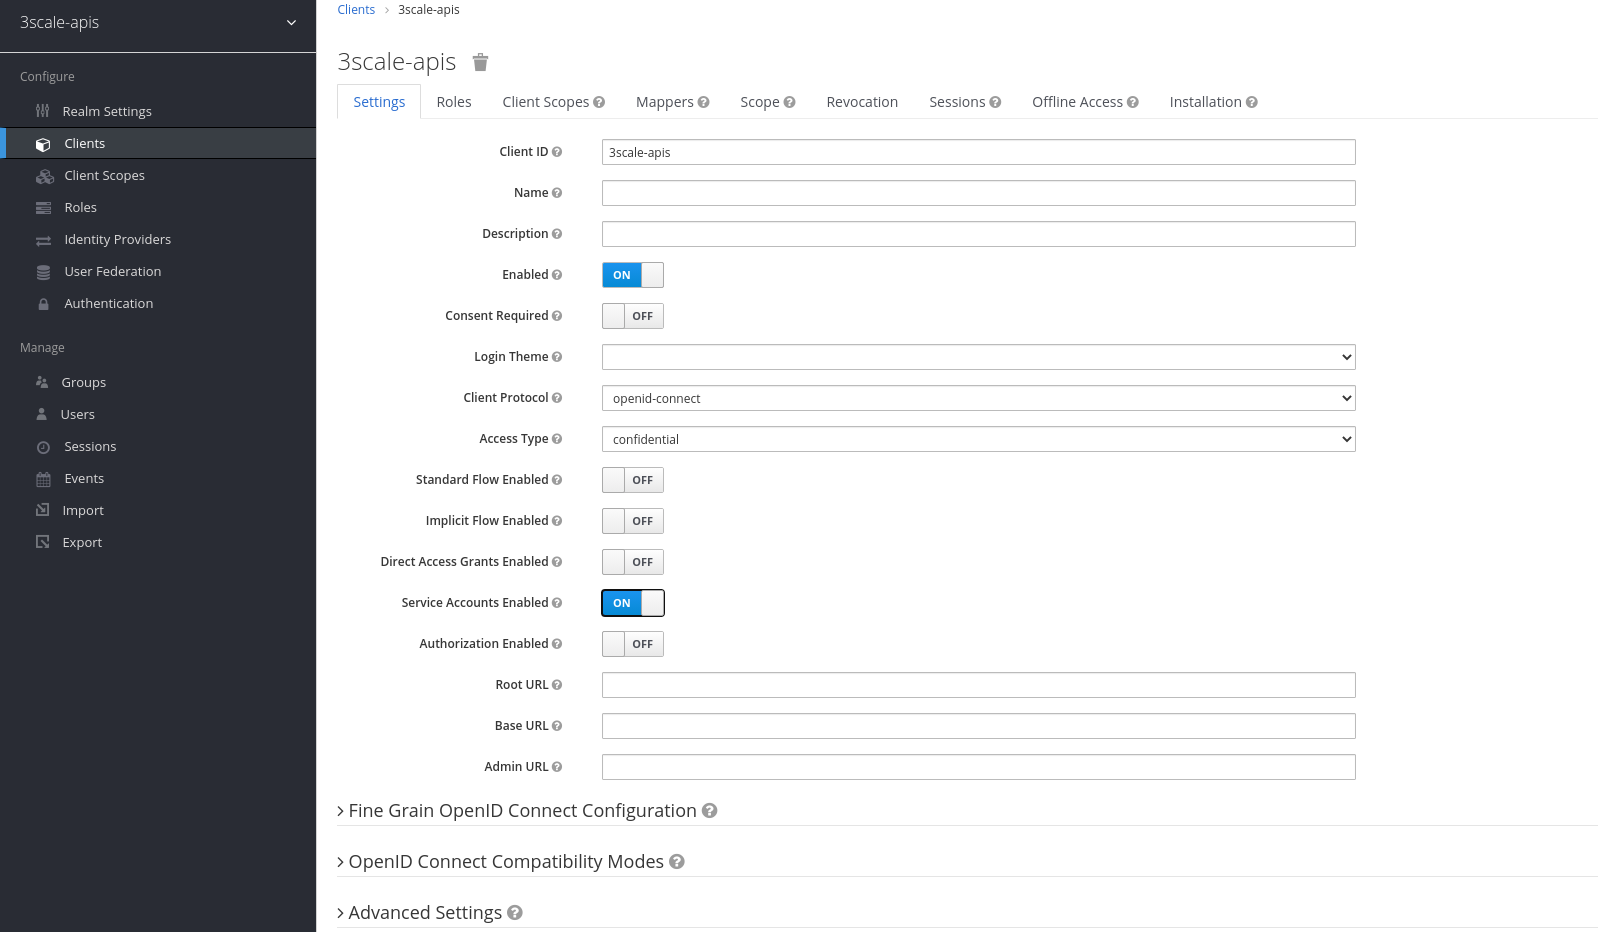Toggle the Enabled switch off
The image size is (1598, 932).
point(633,275)
